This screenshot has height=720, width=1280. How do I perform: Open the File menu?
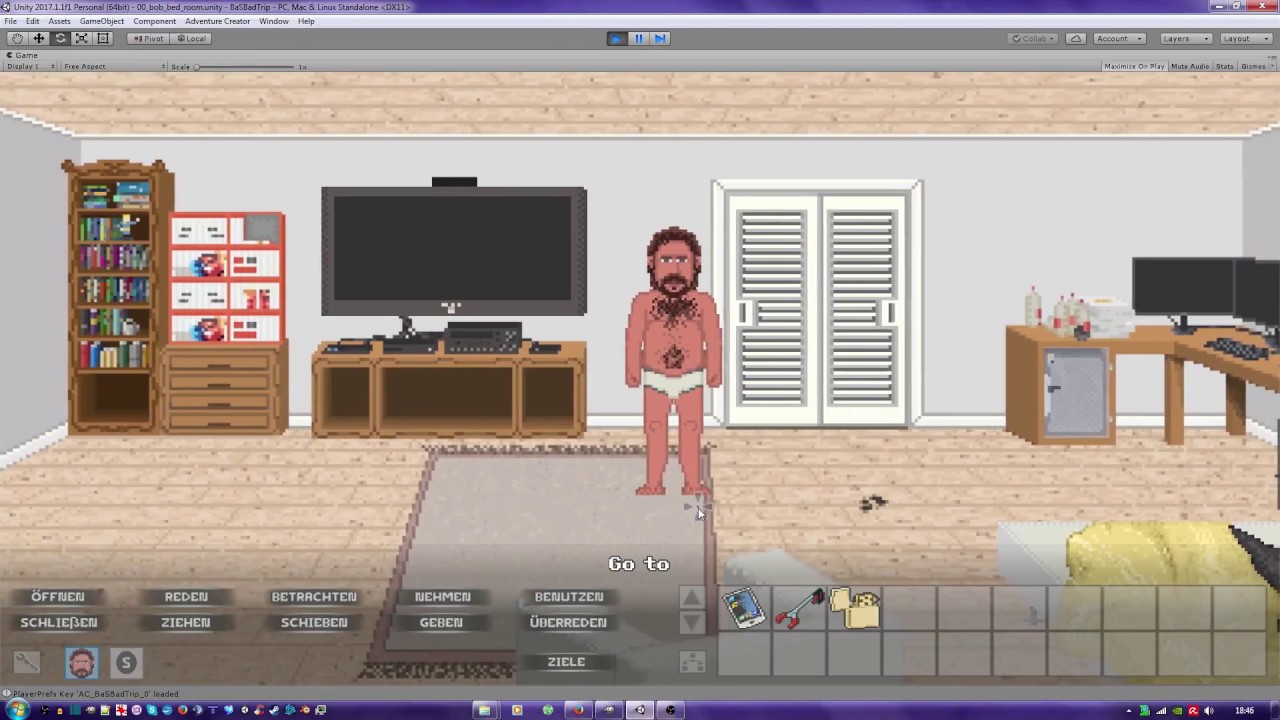[10, 21]
